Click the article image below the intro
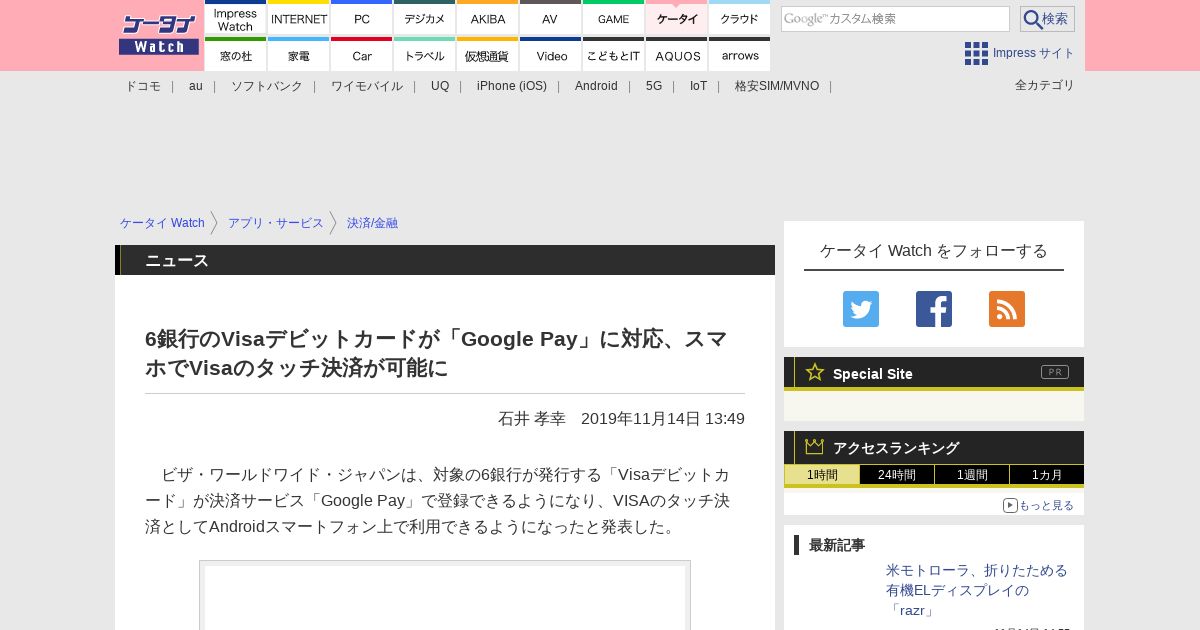Screen dimensions: 1200x630 (x=445, y=595)
